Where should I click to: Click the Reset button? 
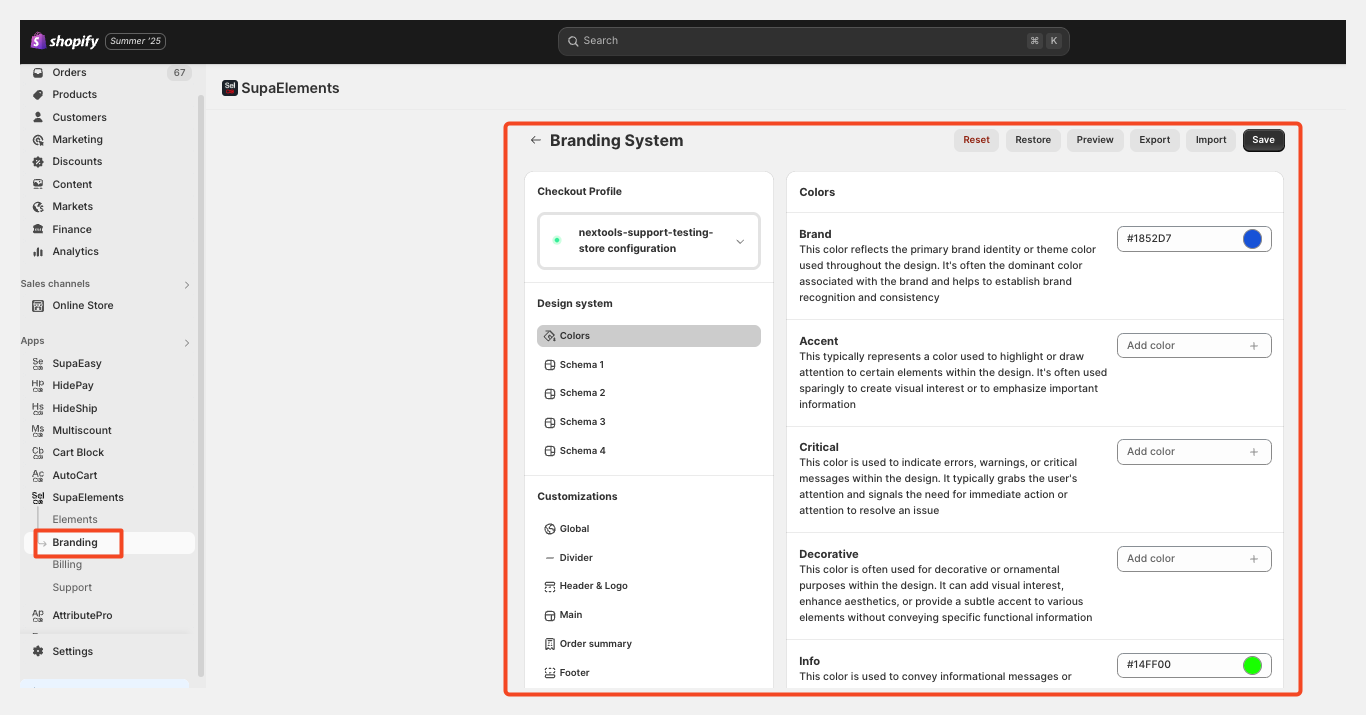coord(976,140)
